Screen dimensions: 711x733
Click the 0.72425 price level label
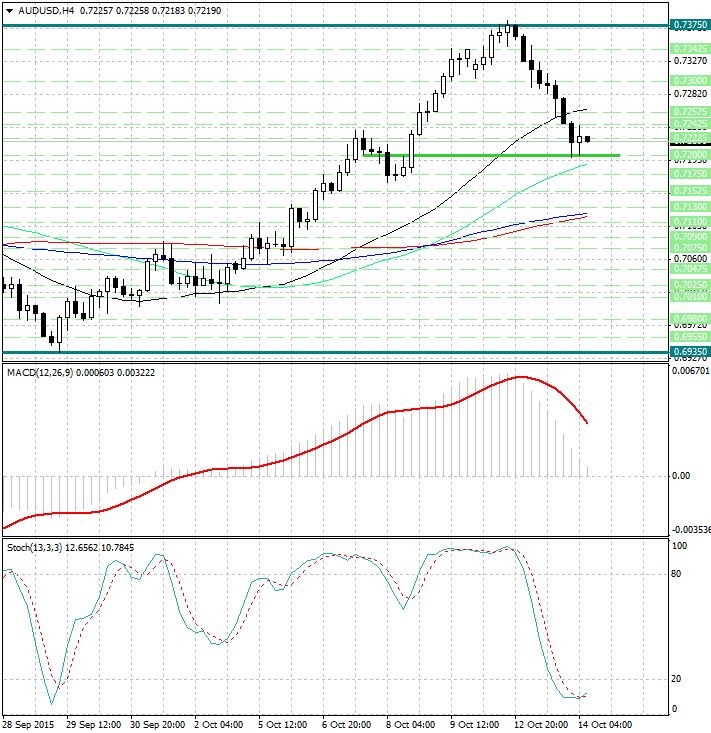[690, 124]
